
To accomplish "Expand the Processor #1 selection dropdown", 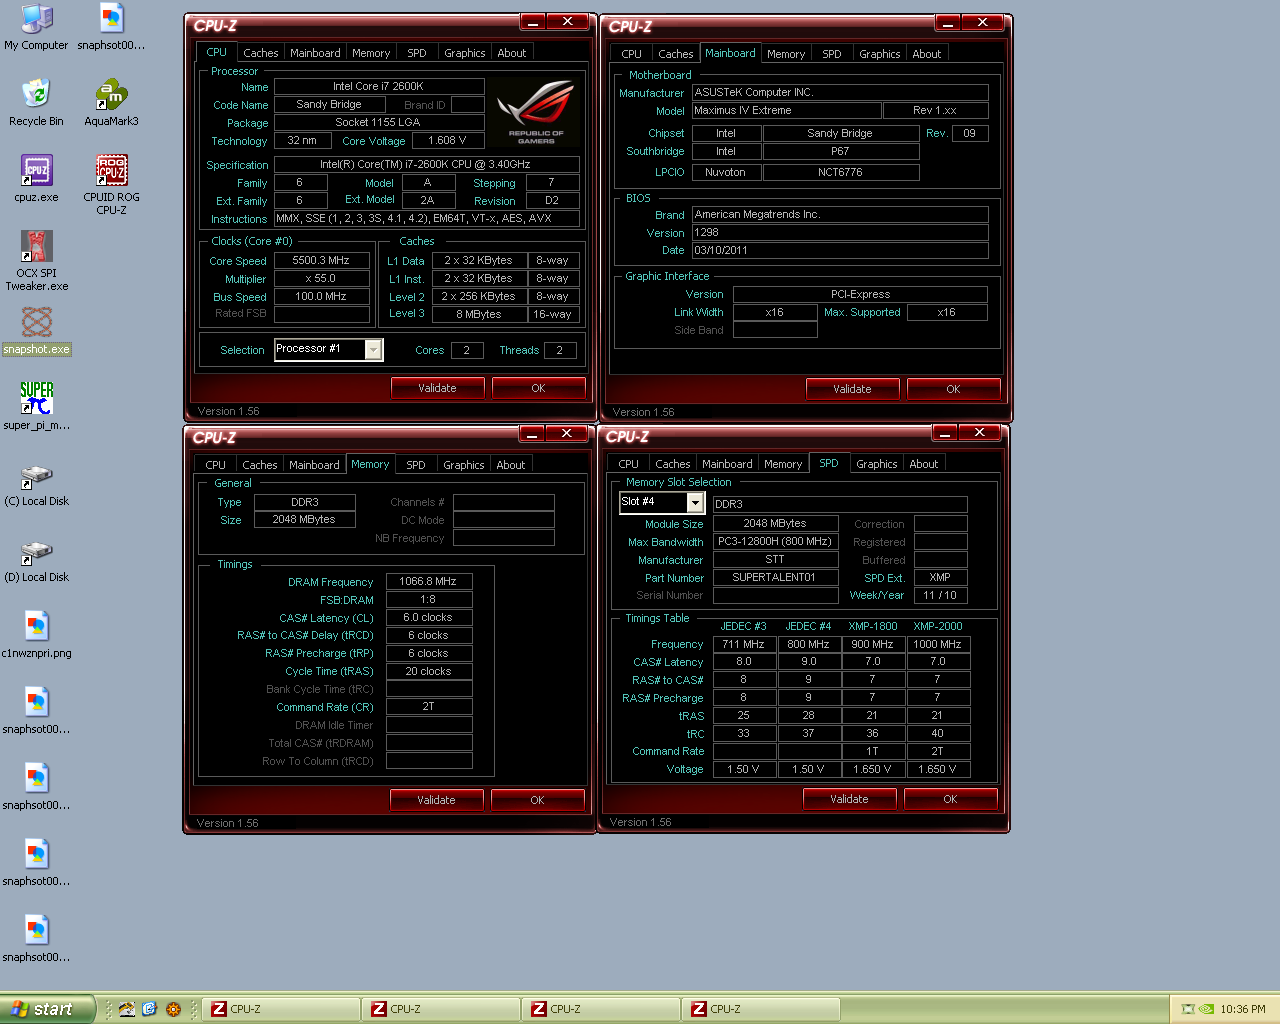I will pos(373,349).
